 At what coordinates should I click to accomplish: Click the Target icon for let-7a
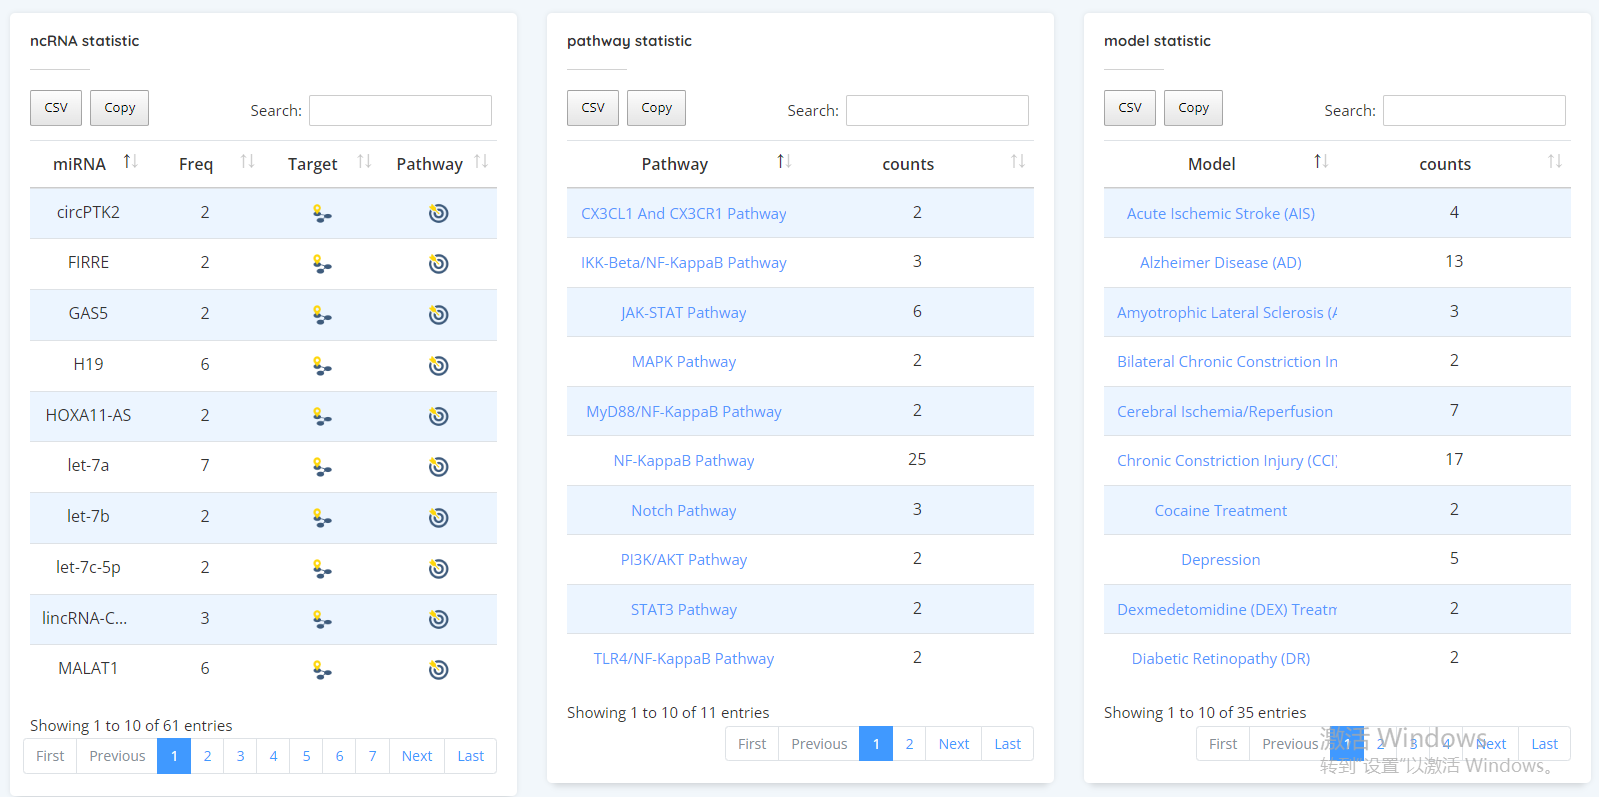pyautogui.click(x=321, y=467)
